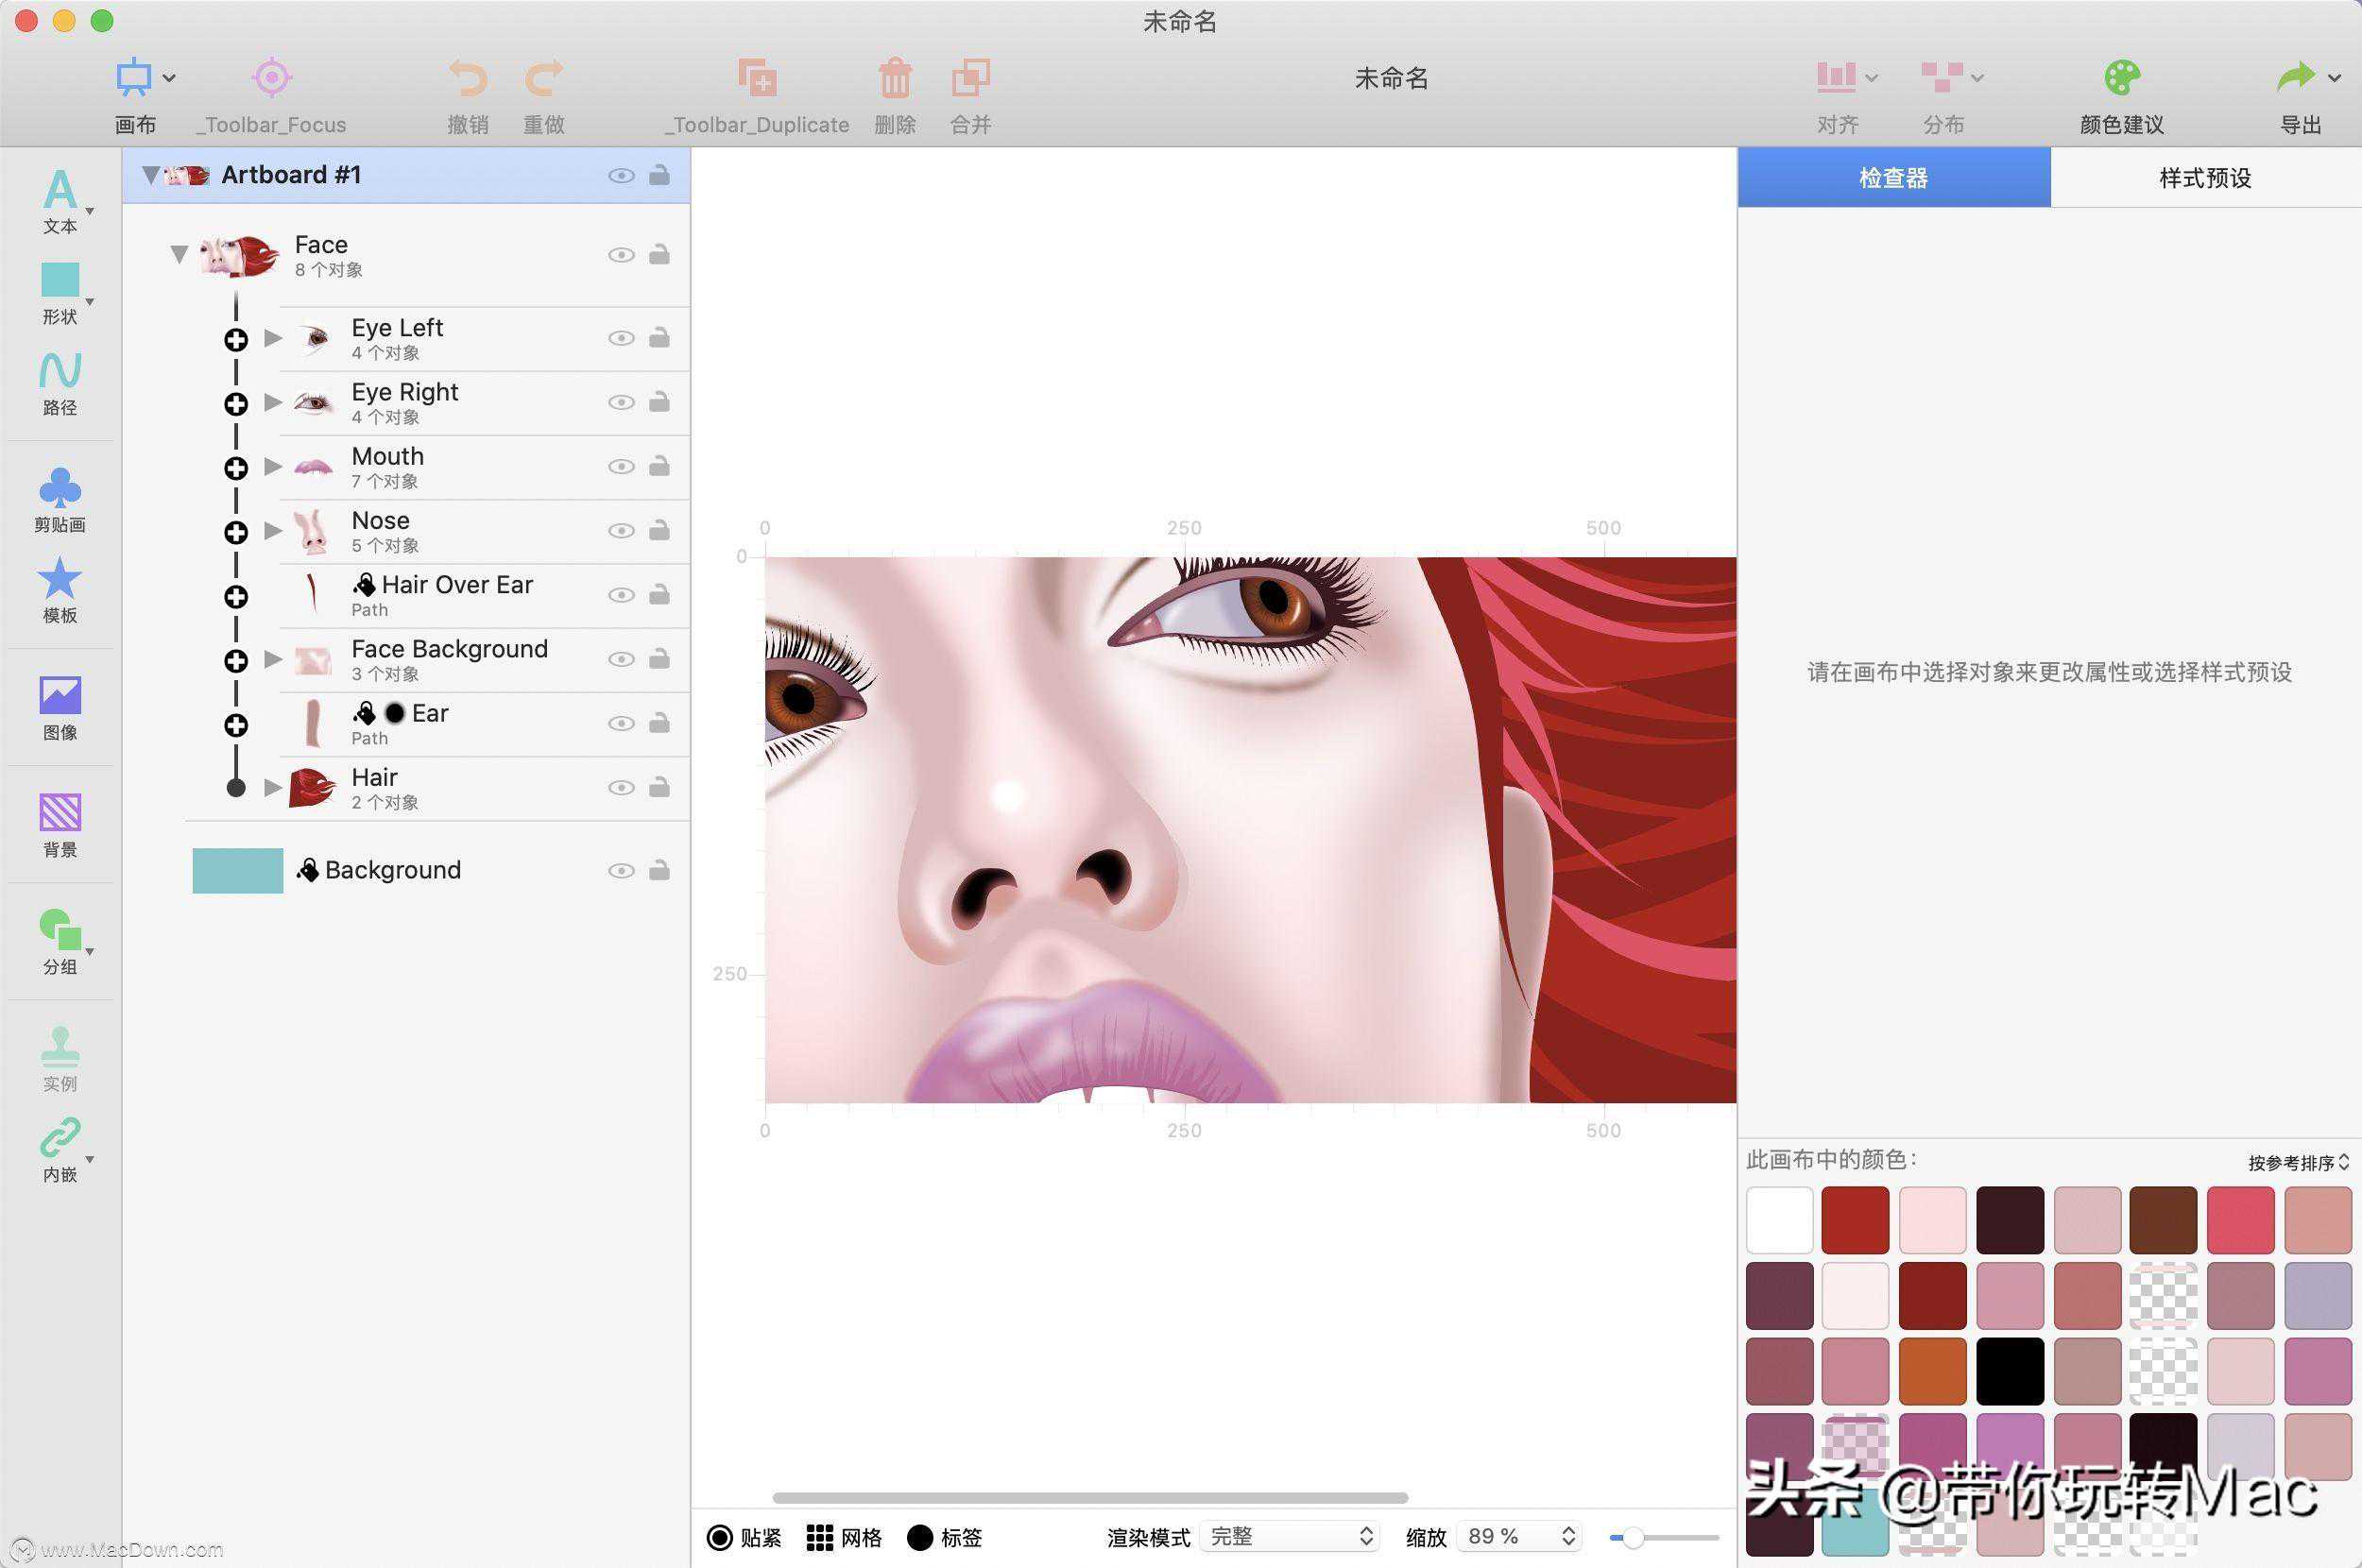Switch to the 检查器 tab
Viewport: 2362px width, 1568px height.
1893,178
